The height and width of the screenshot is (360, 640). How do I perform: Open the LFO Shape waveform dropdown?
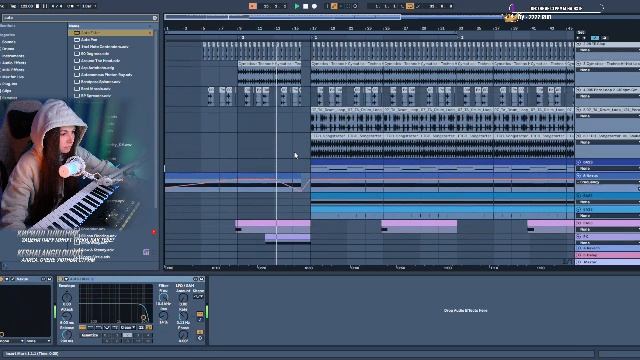[199, 297]
